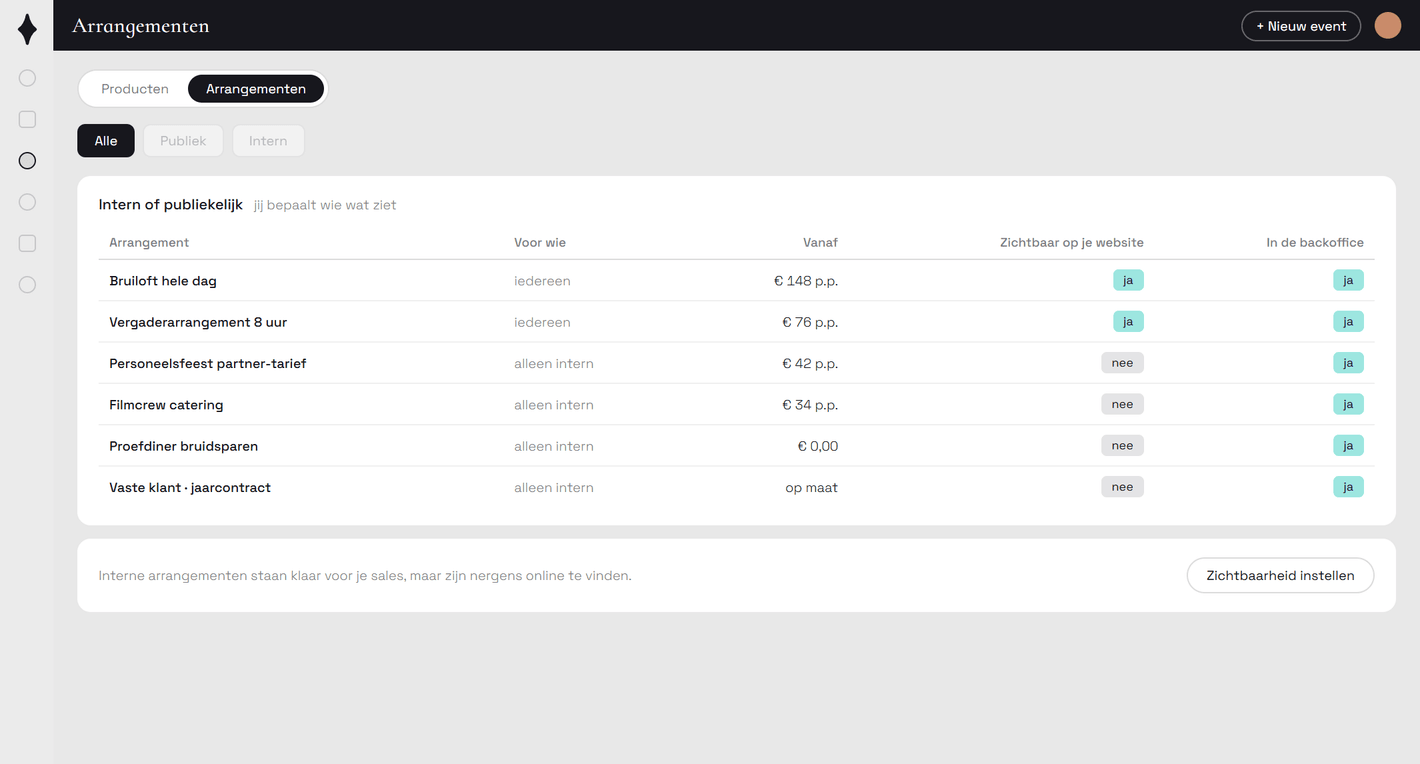Select the Arrangementen tab pill
The height and width of the screenshot is (764, 1420).
coord(256,89)
